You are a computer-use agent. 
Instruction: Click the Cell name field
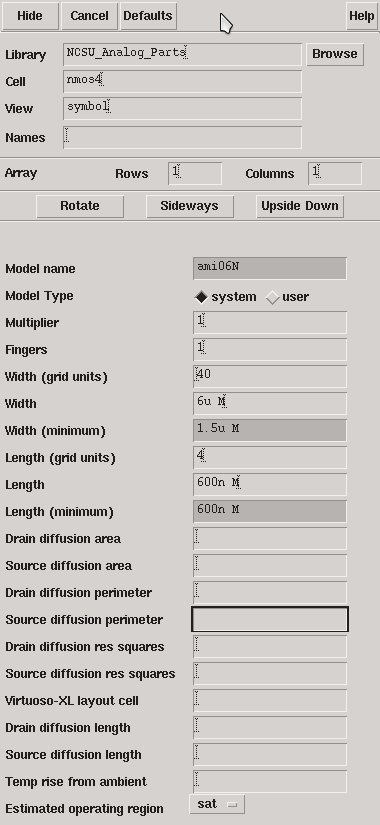182,82
